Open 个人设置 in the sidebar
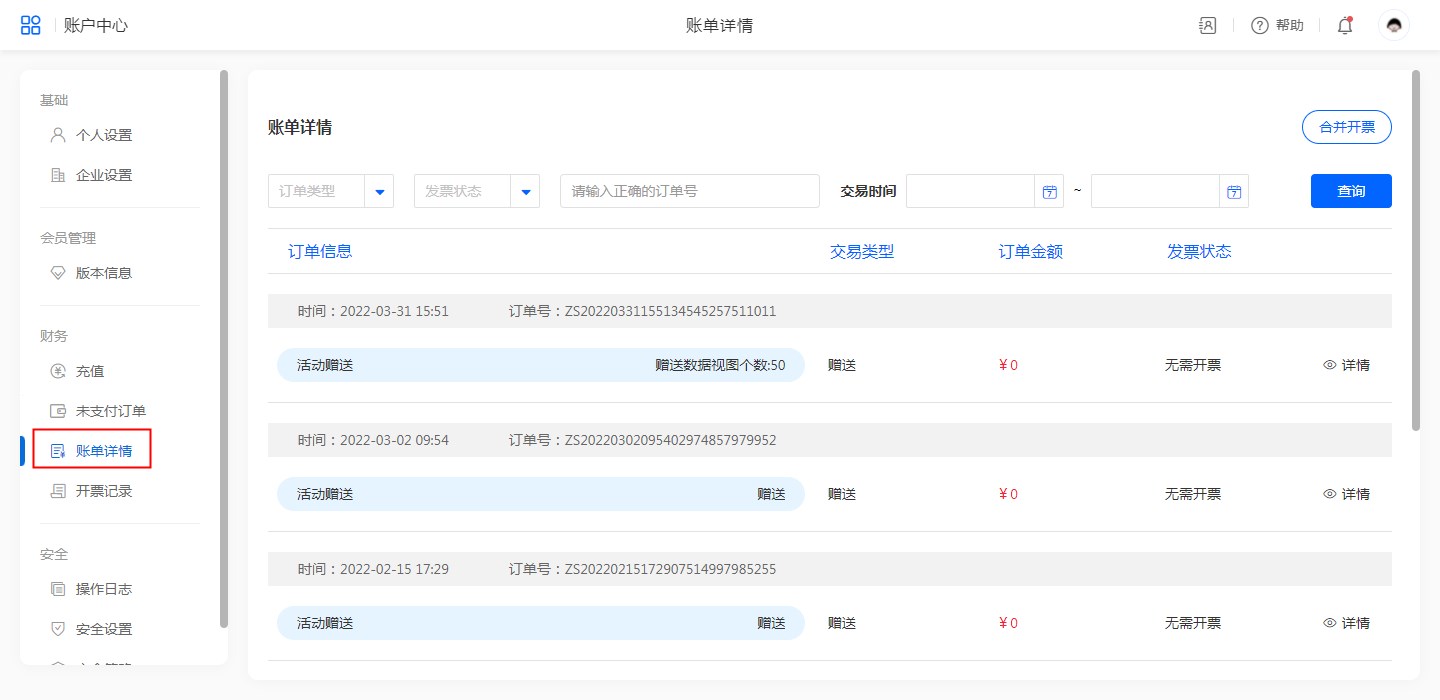 pos(103,135)
